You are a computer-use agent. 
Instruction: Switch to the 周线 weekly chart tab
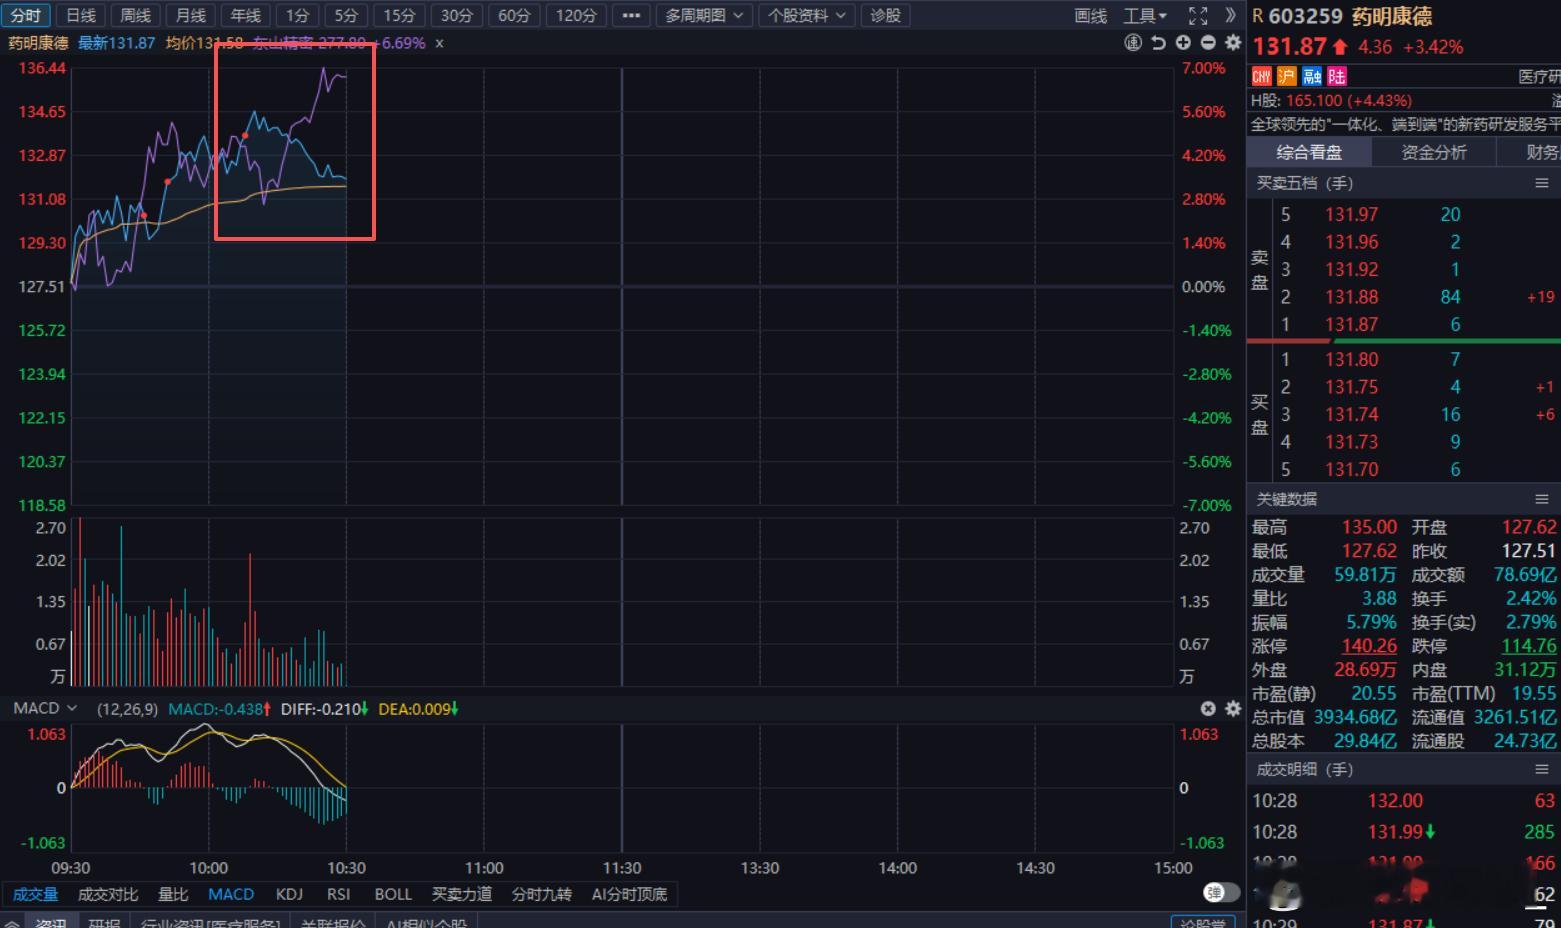point(136,15)
